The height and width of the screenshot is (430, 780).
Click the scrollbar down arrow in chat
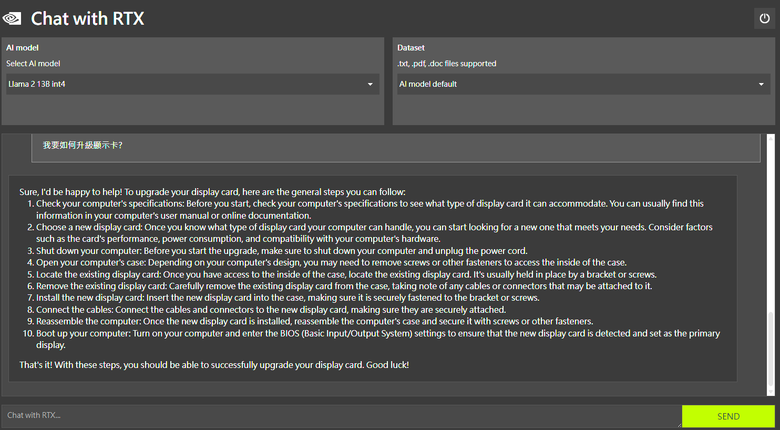(x=771, y=393)
